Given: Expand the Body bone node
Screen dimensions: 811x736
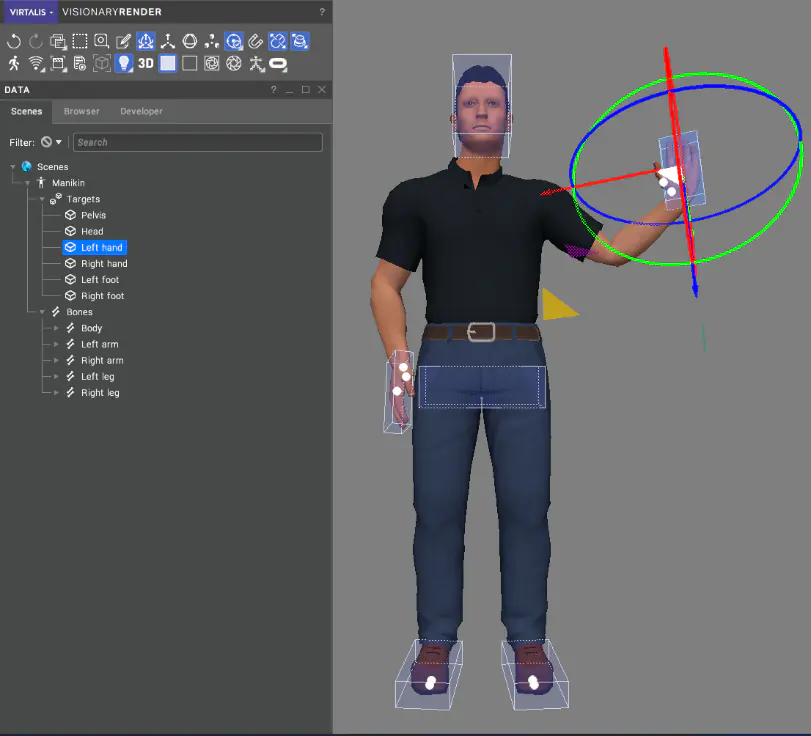Looking at the screenshot, I should tap(56, 328).
